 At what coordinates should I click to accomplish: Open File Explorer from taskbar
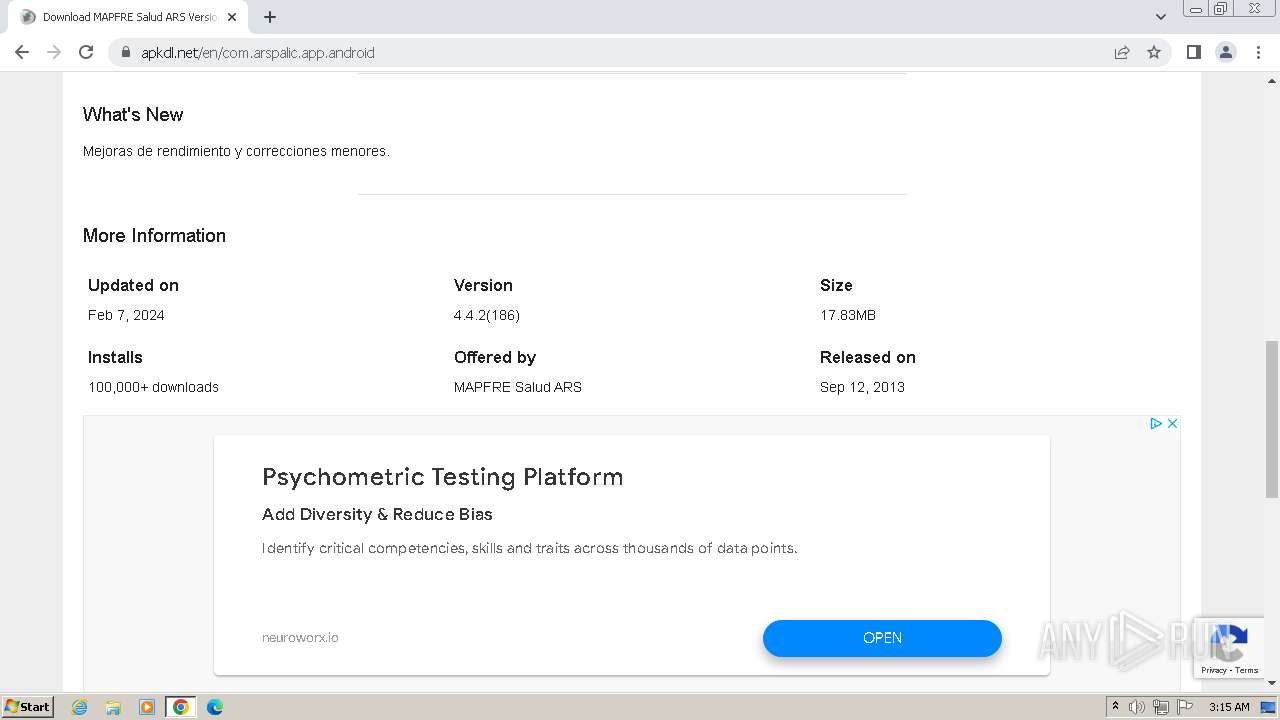pyautogui.click(x=113, y=707)
